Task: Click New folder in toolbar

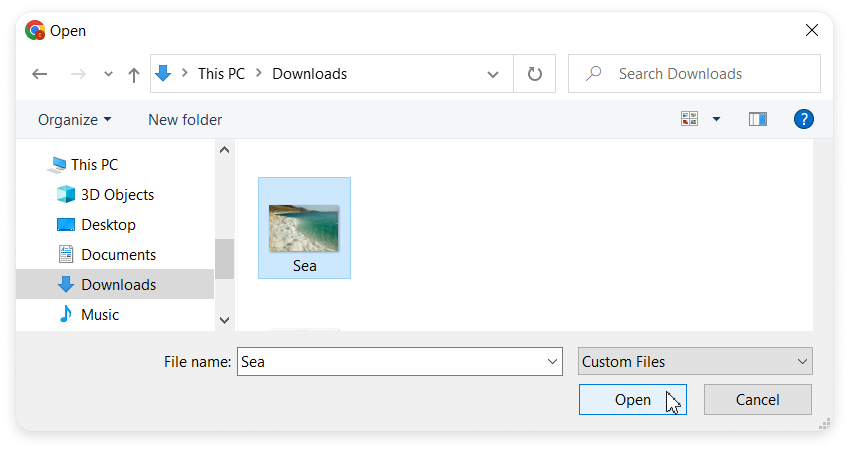Action: click(185, 120)
